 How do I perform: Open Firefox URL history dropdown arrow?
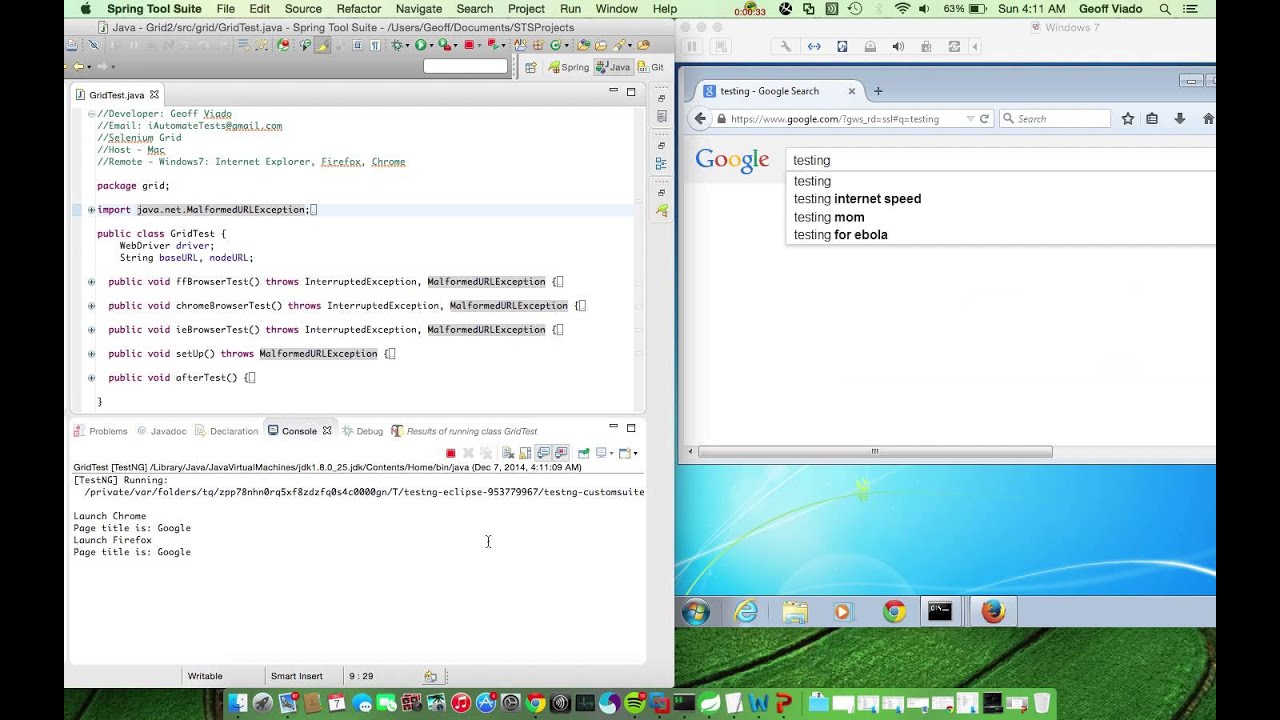pyautogui.click(x=969, y=119)
